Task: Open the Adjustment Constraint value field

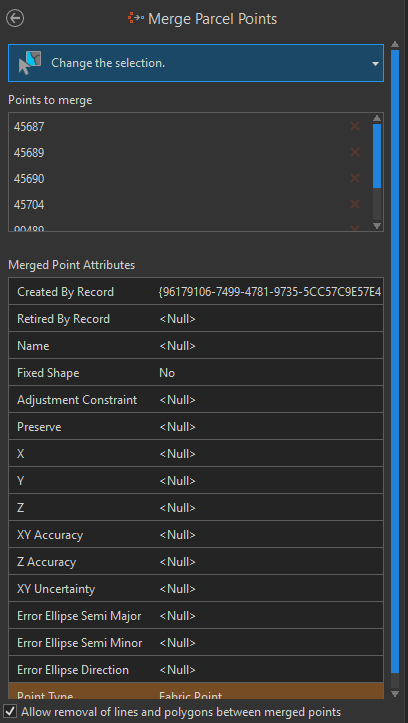Action: coord(270,400)
